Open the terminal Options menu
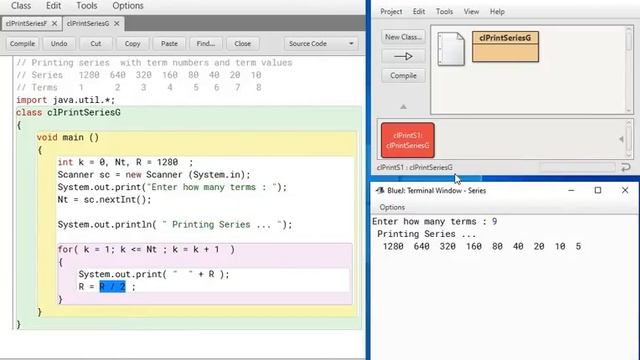This screenshot has width=640, height=360. click(x=392, y=207)
